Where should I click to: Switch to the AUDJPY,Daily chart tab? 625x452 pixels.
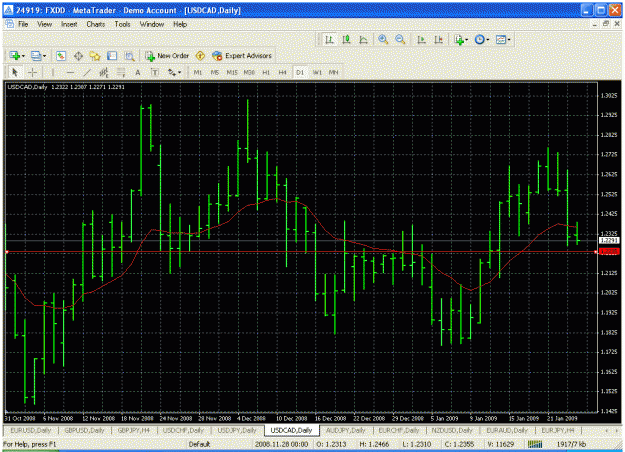click(x=346, y=430)
